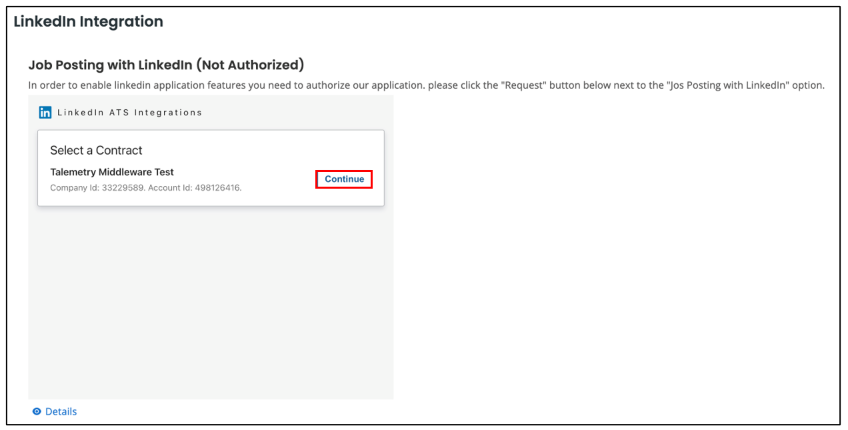Image resolution: width=848 pixels, height=430 pixels.
Task: Click the LinkedIn ATS Integrations header text
Action: pos(130,113)
